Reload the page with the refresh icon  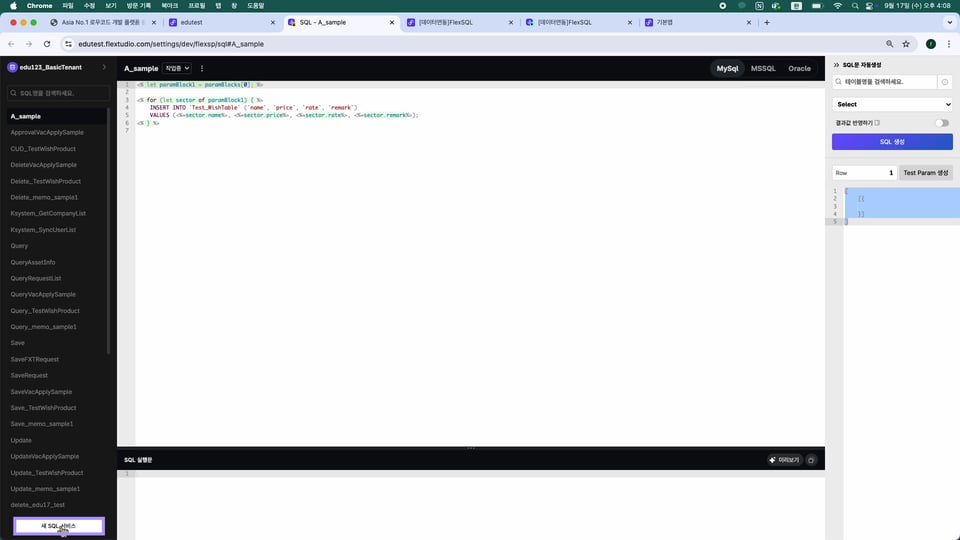[47, 44]
